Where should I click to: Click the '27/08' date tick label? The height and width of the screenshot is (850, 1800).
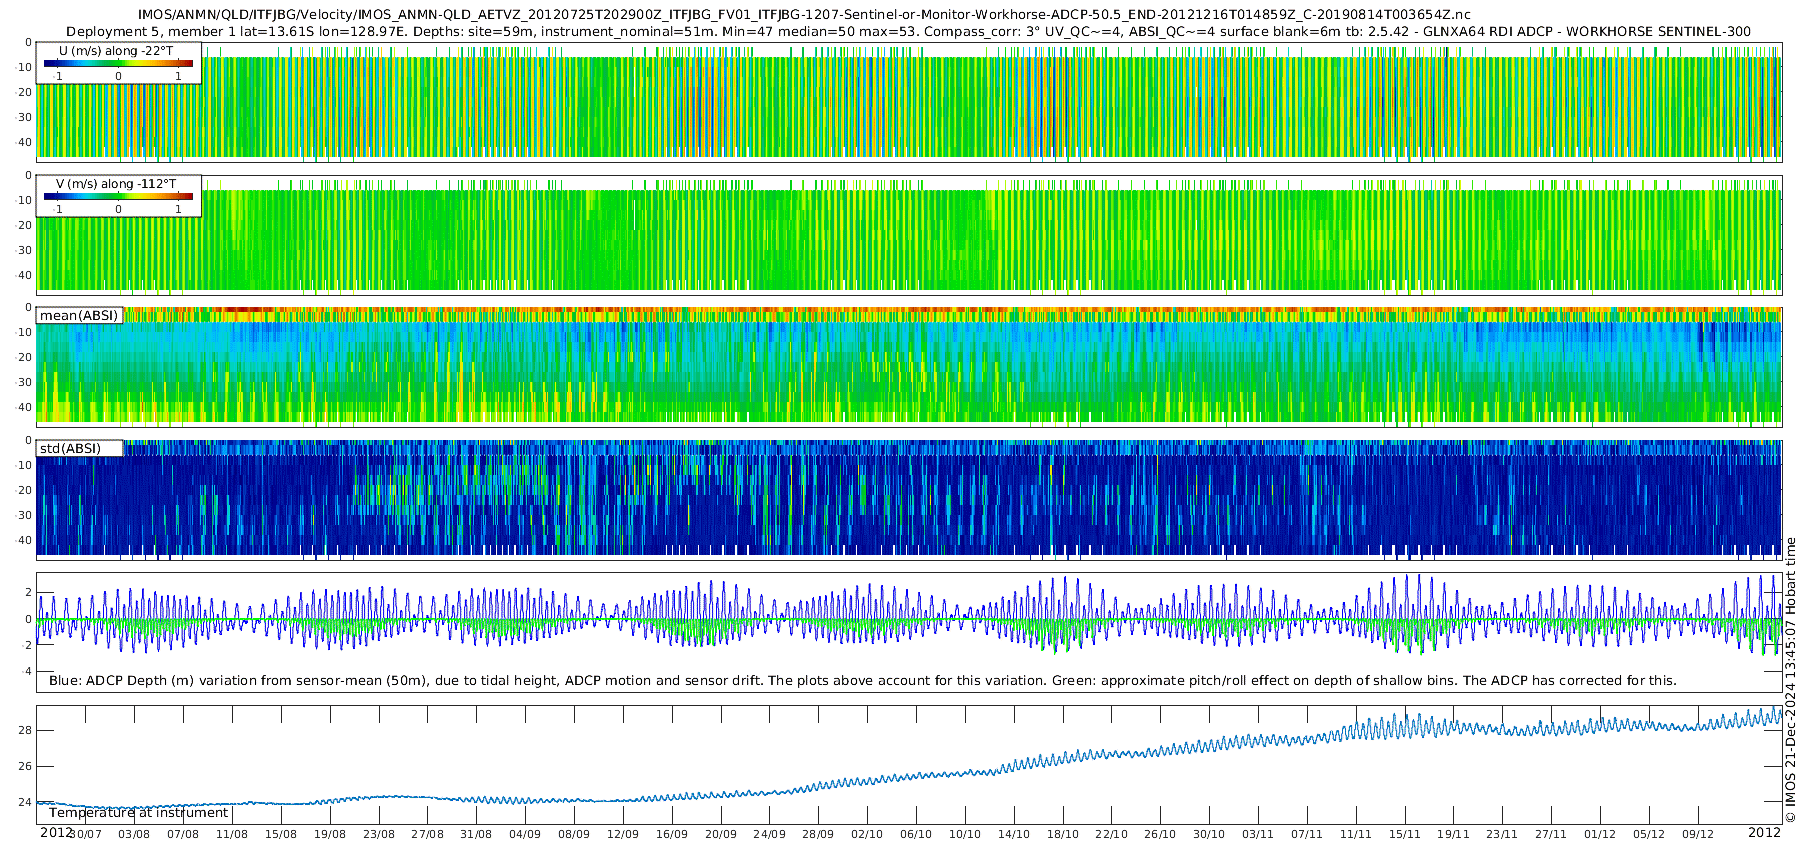(427, 834)
